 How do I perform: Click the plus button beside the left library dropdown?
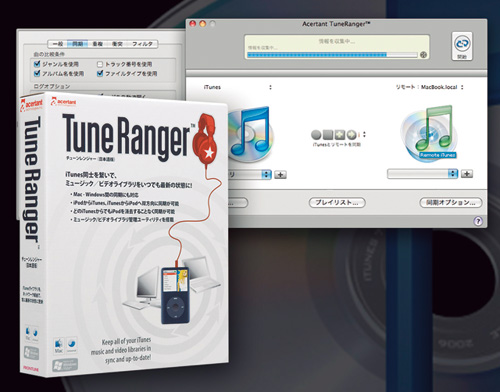click(280, 174)
